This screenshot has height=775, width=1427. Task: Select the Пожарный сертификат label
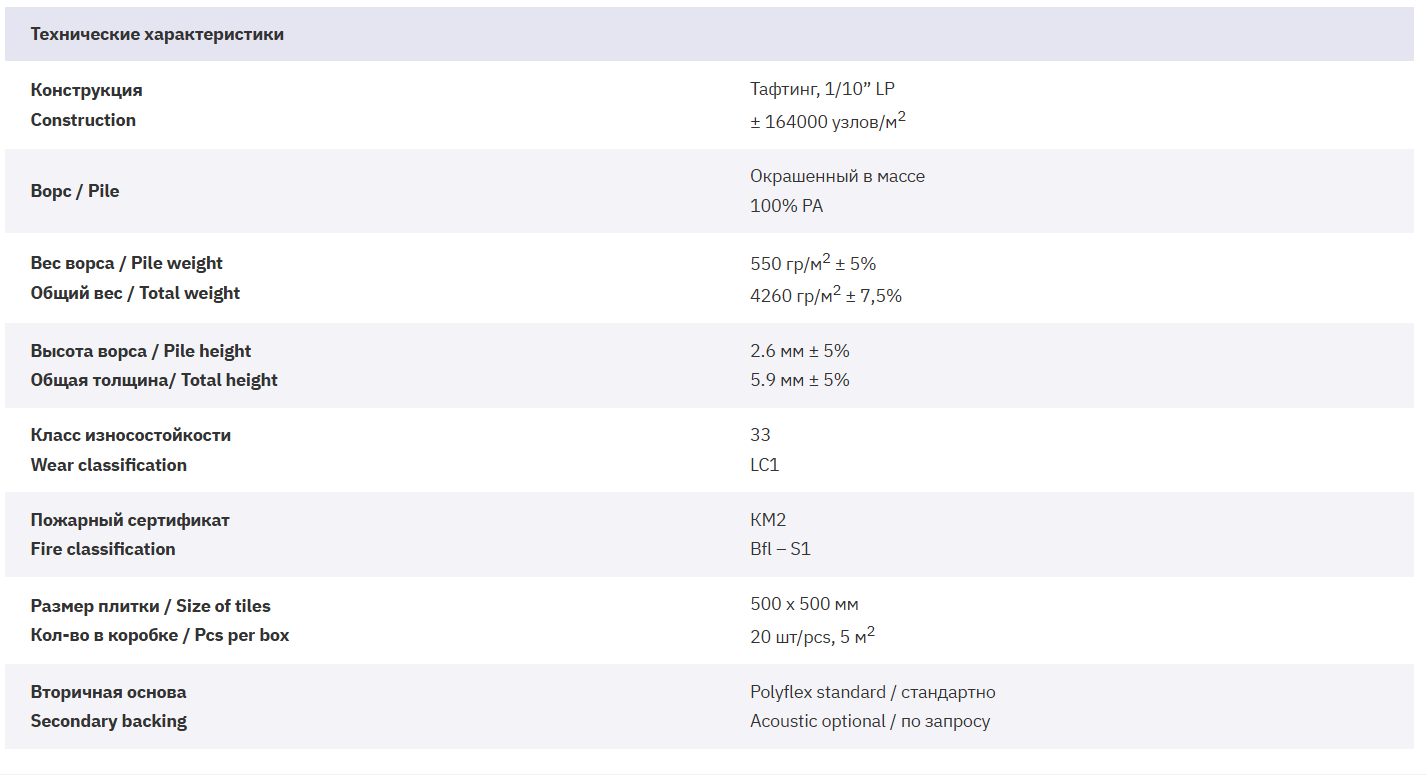click(130, 520)
